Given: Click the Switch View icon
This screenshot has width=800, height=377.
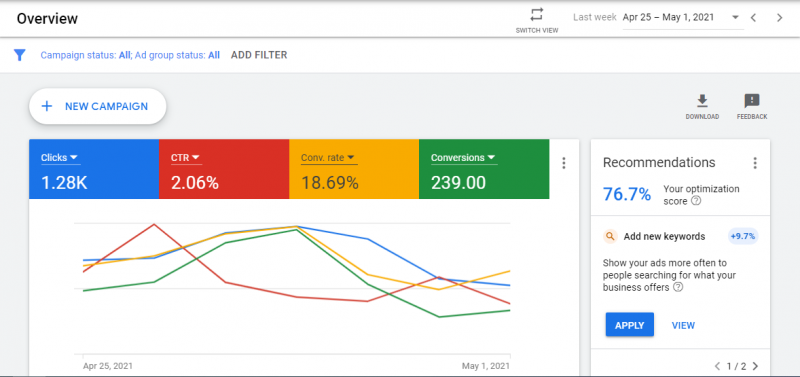Looking at the screenshot, I should [537, 14].
